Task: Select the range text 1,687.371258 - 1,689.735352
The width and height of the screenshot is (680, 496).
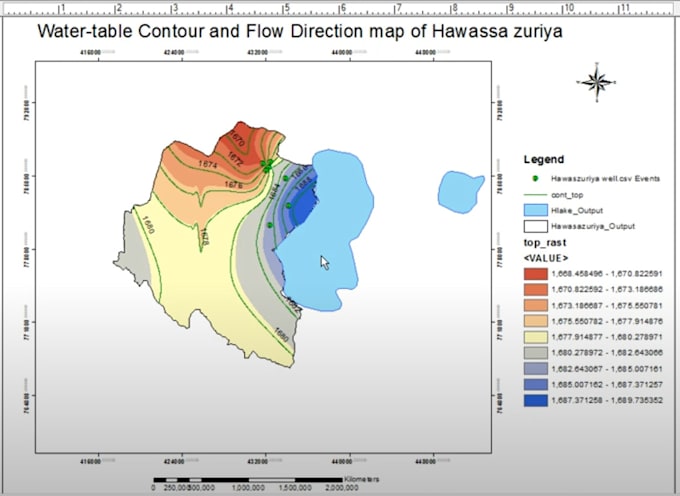Action: pyautogui.click(x=607, y=400)
